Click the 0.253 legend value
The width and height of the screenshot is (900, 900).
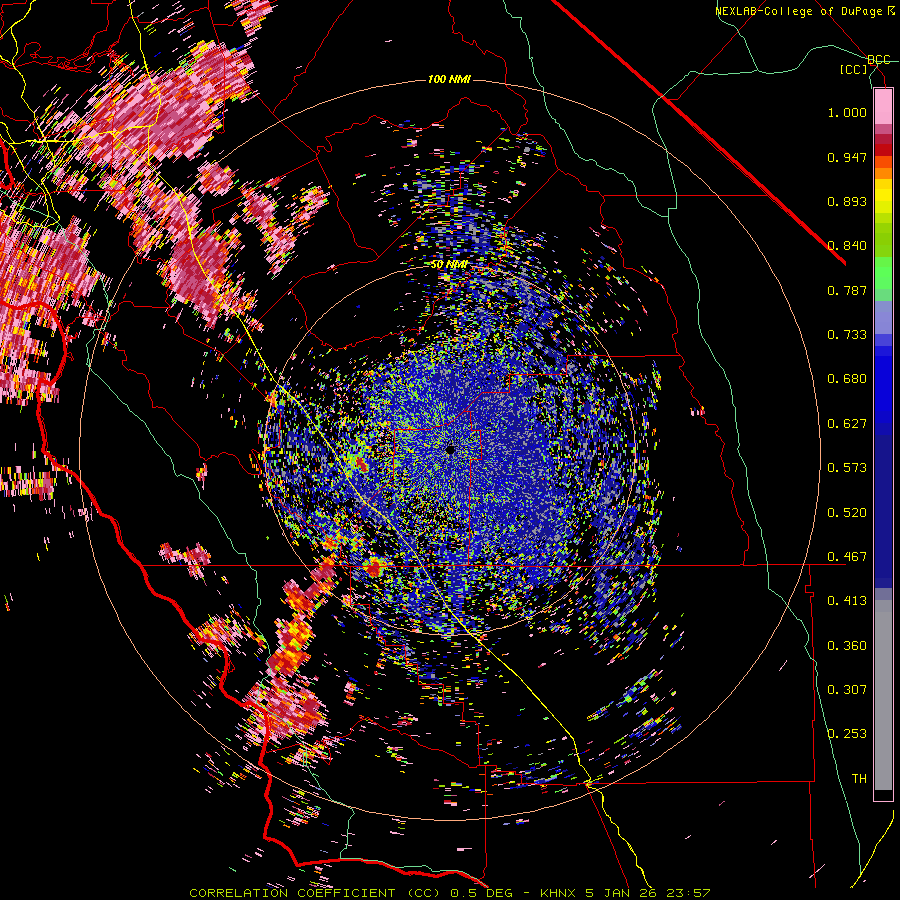[847, 734]
